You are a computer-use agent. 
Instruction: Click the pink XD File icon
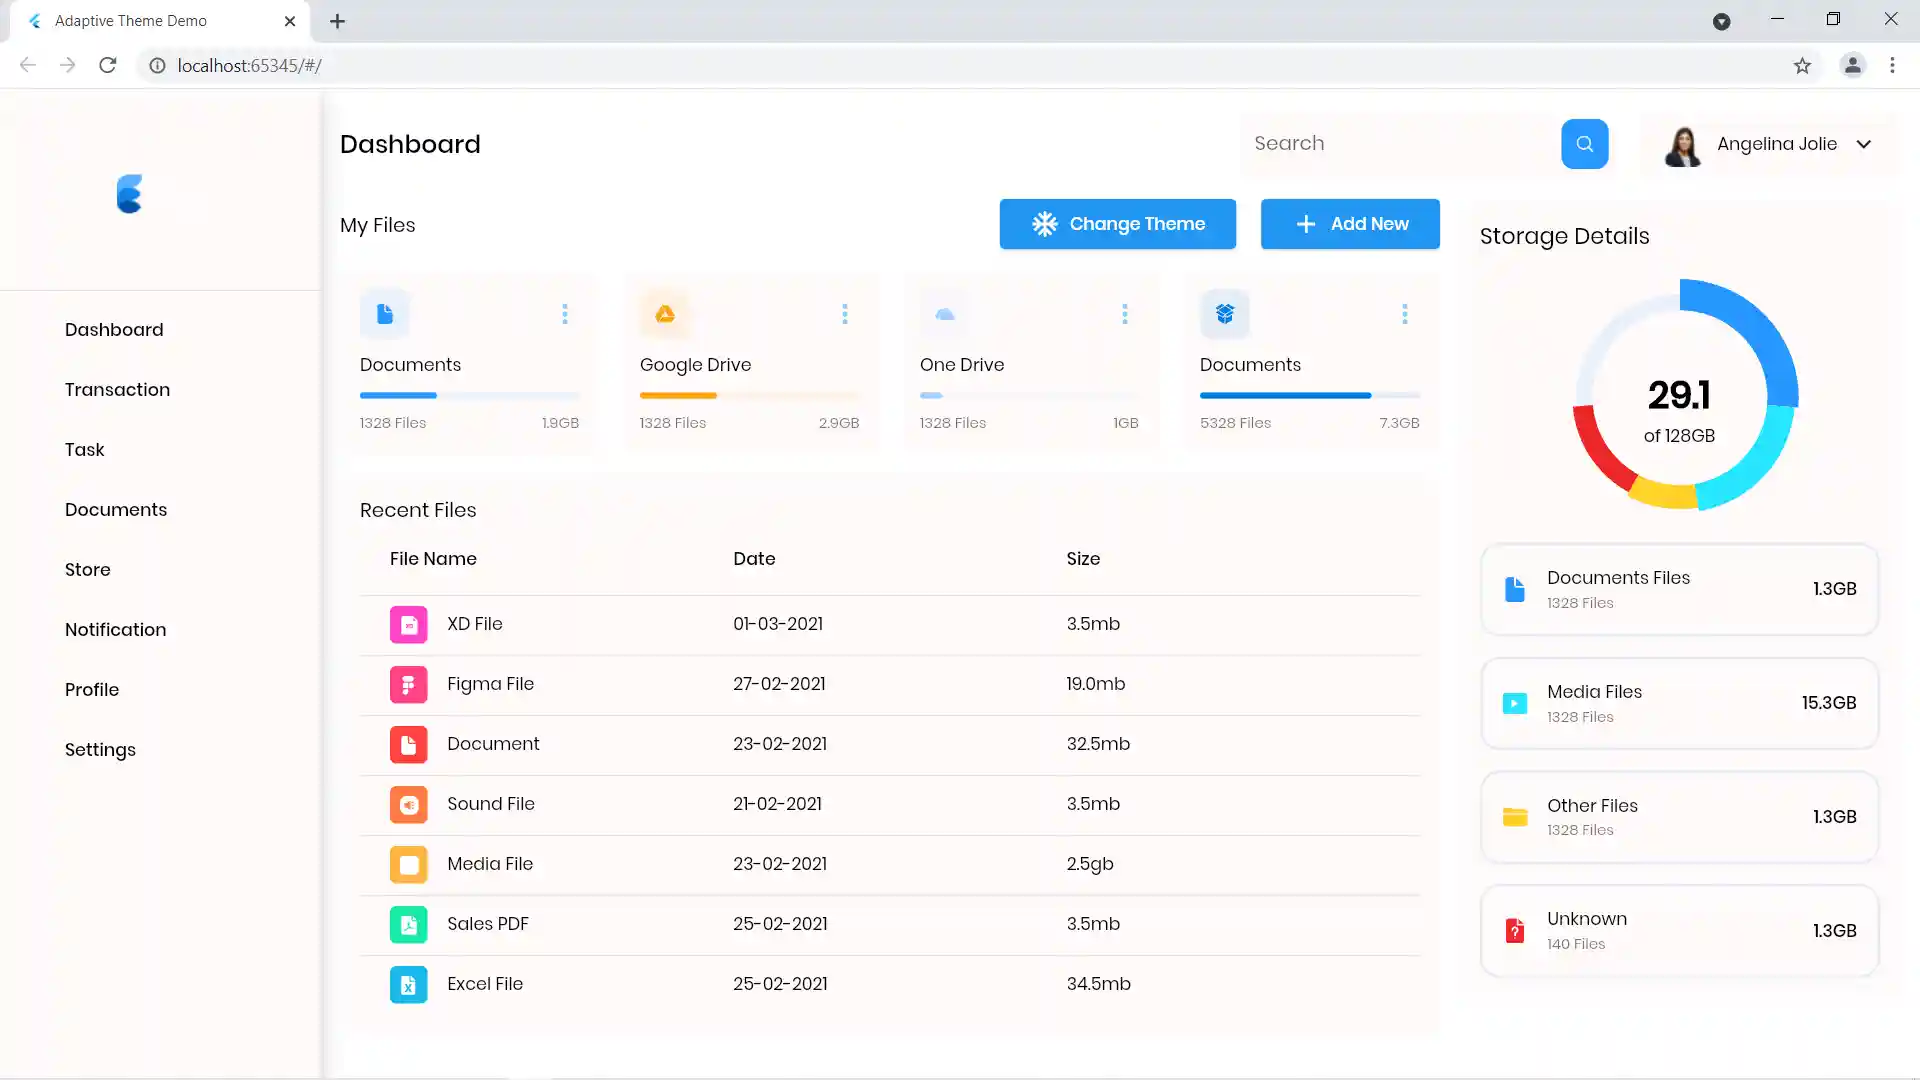[x=408, y=625]
